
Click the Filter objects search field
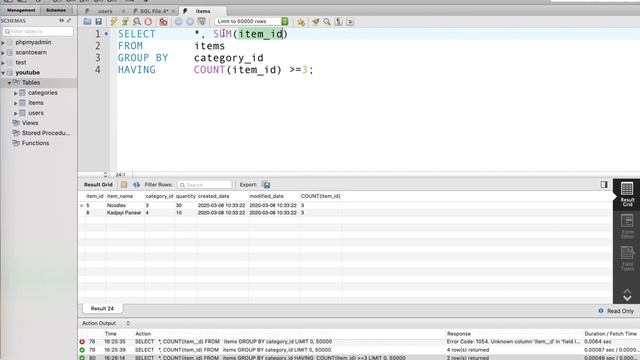coord(38,31)
